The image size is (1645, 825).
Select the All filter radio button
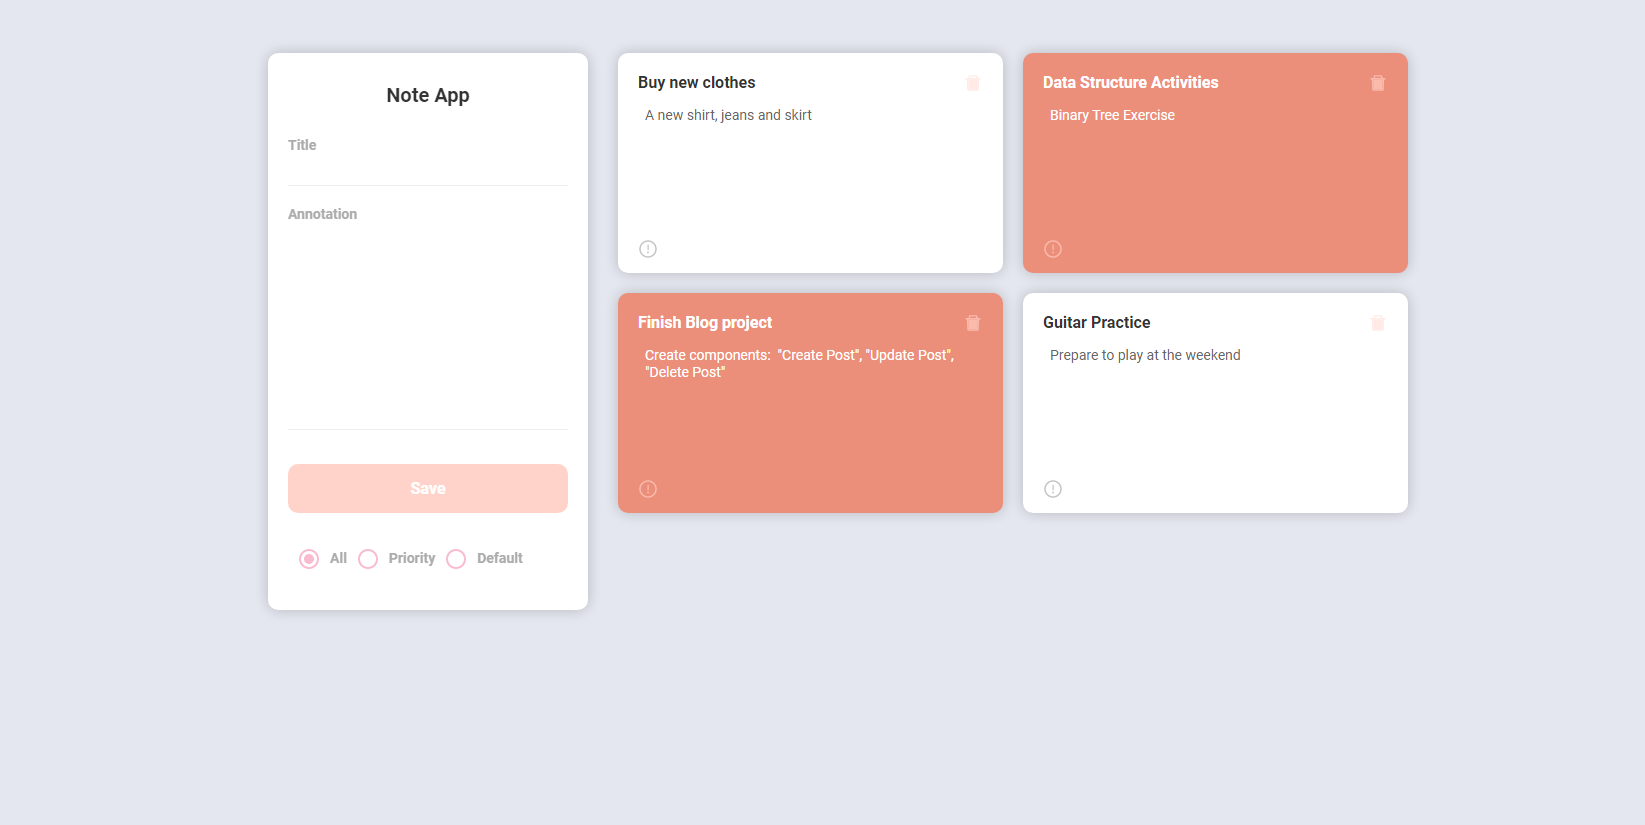coord(309,559)
